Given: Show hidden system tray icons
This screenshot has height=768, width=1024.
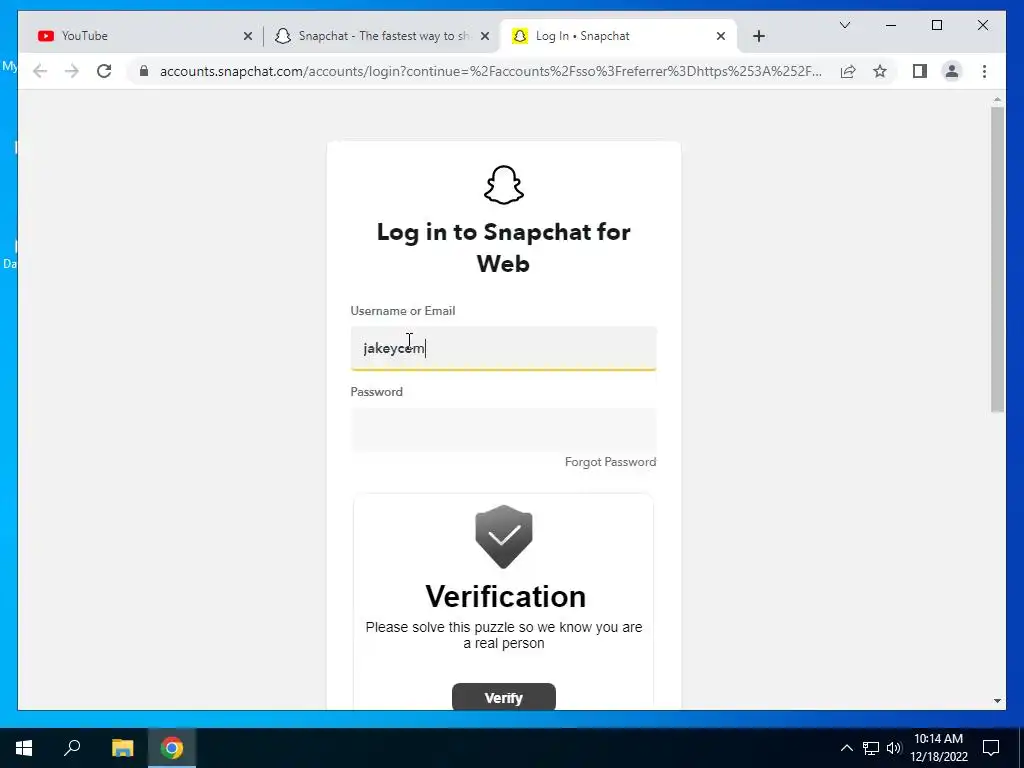Looking at the screenshot, I should click(846, 748).
